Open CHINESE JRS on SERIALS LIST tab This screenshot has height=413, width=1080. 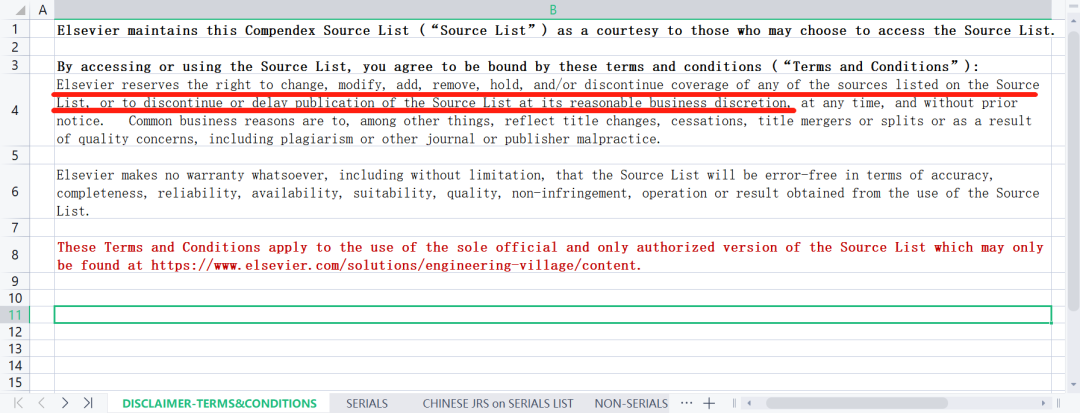498,403
